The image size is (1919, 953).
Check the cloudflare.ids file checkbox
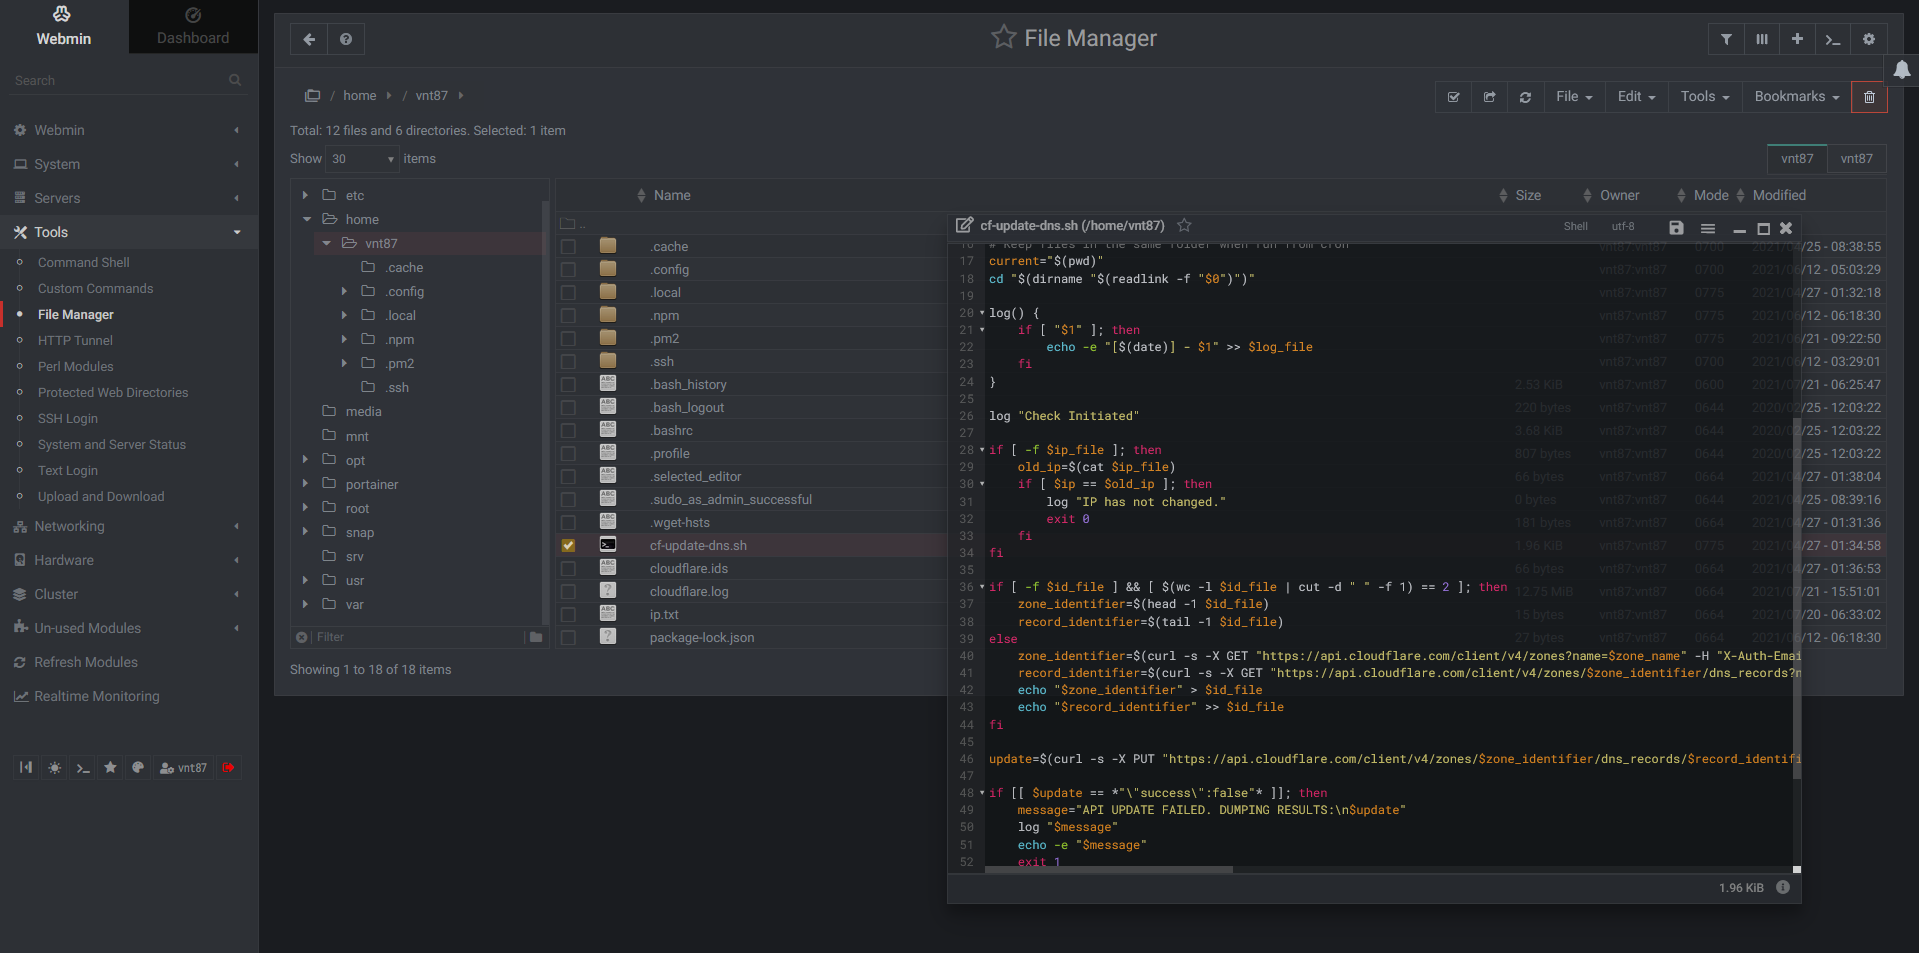[568, 569]
